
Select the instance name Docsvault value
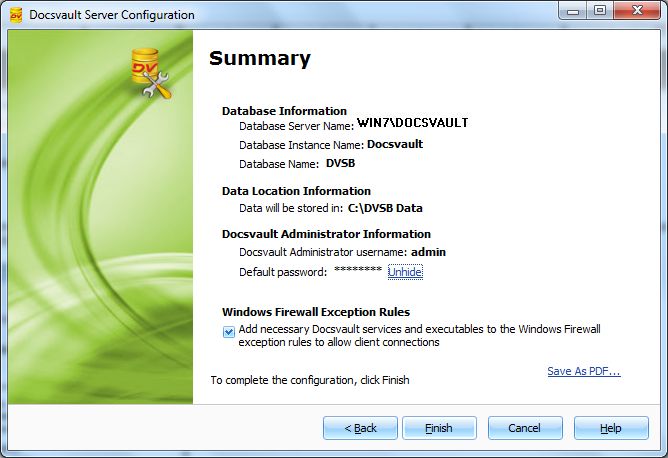(x=395, y=144)
